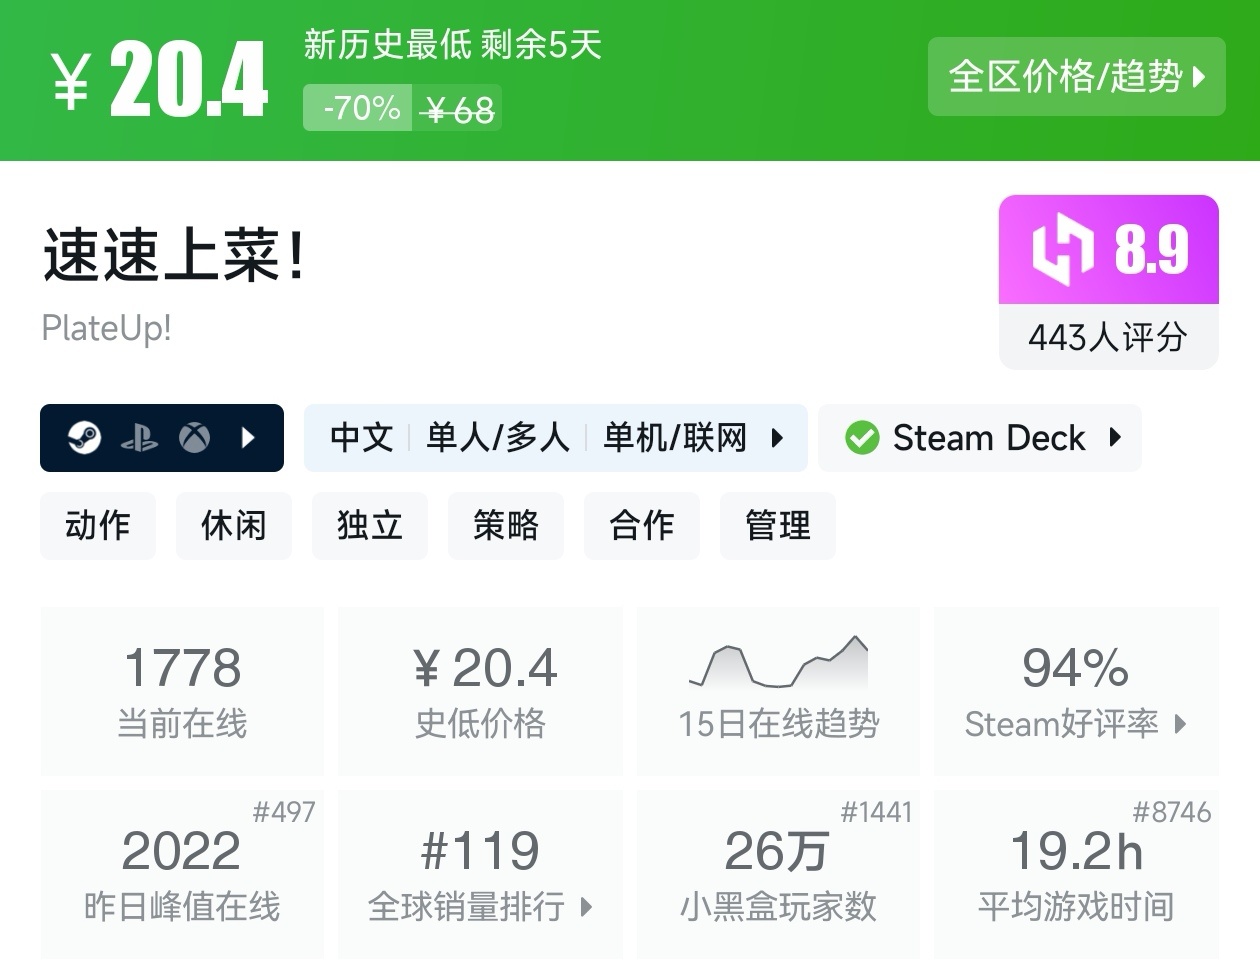Expand language and mode details arrow

point(777,438)
